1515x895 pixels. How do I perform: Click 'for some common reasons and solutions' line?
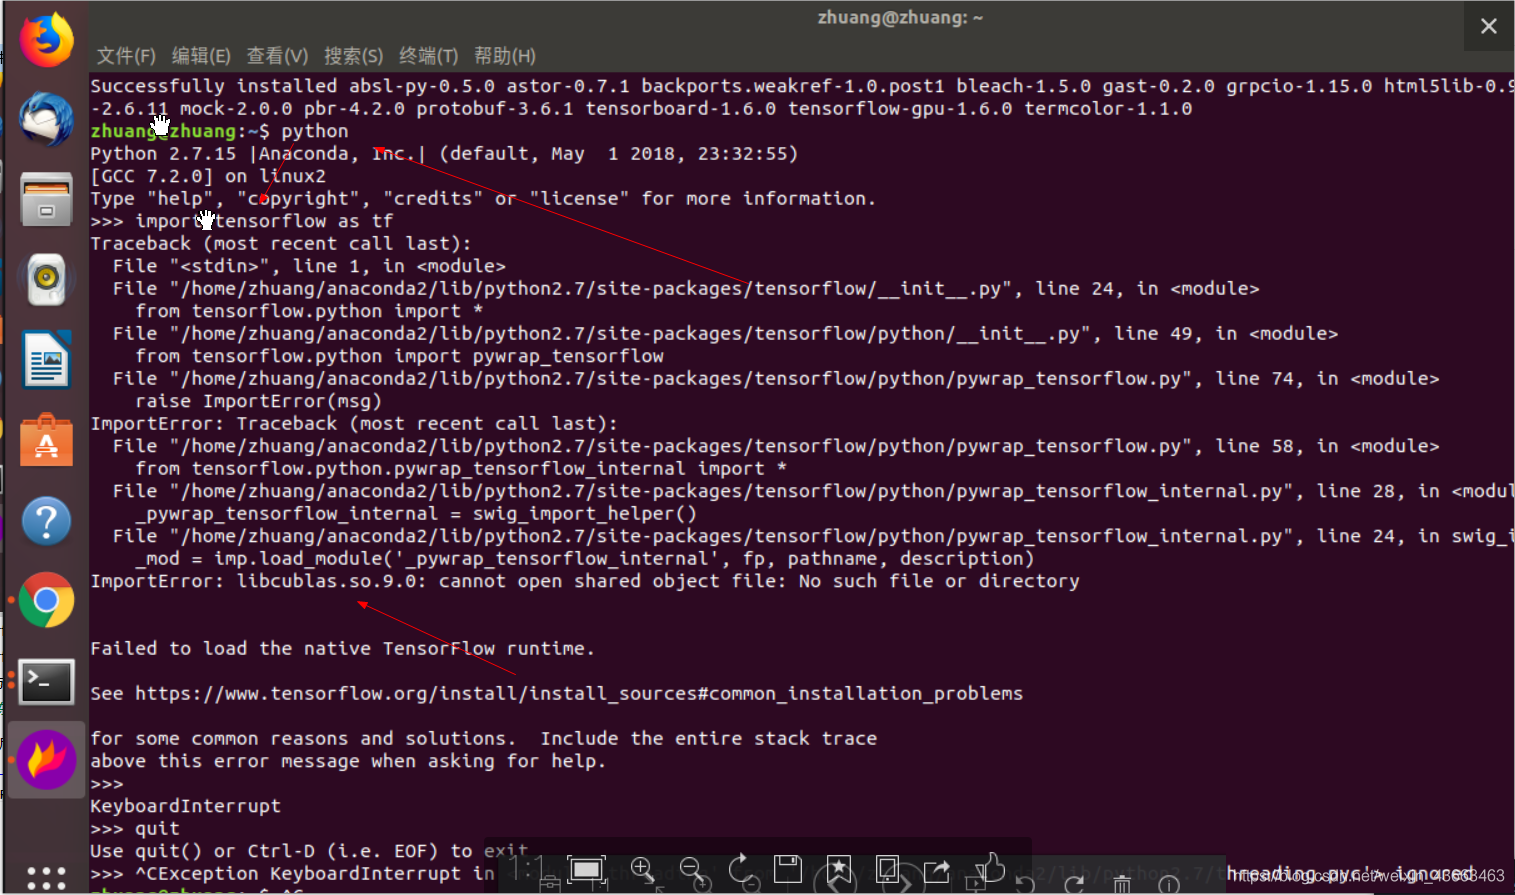483,739
